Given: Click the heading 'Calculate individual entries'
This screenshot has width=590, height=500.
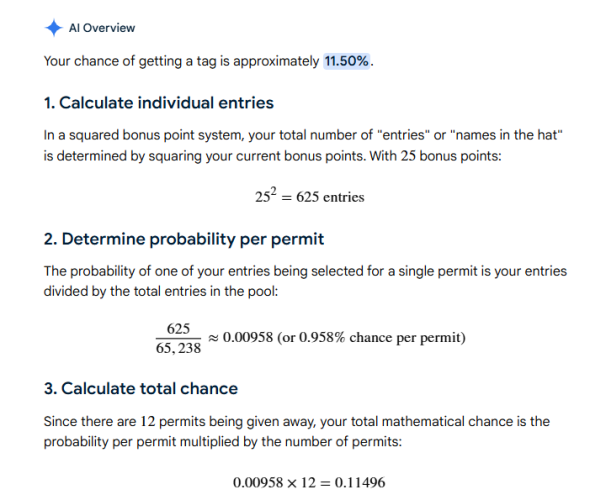Looking at the screenshot, I should tap(159, 103).
